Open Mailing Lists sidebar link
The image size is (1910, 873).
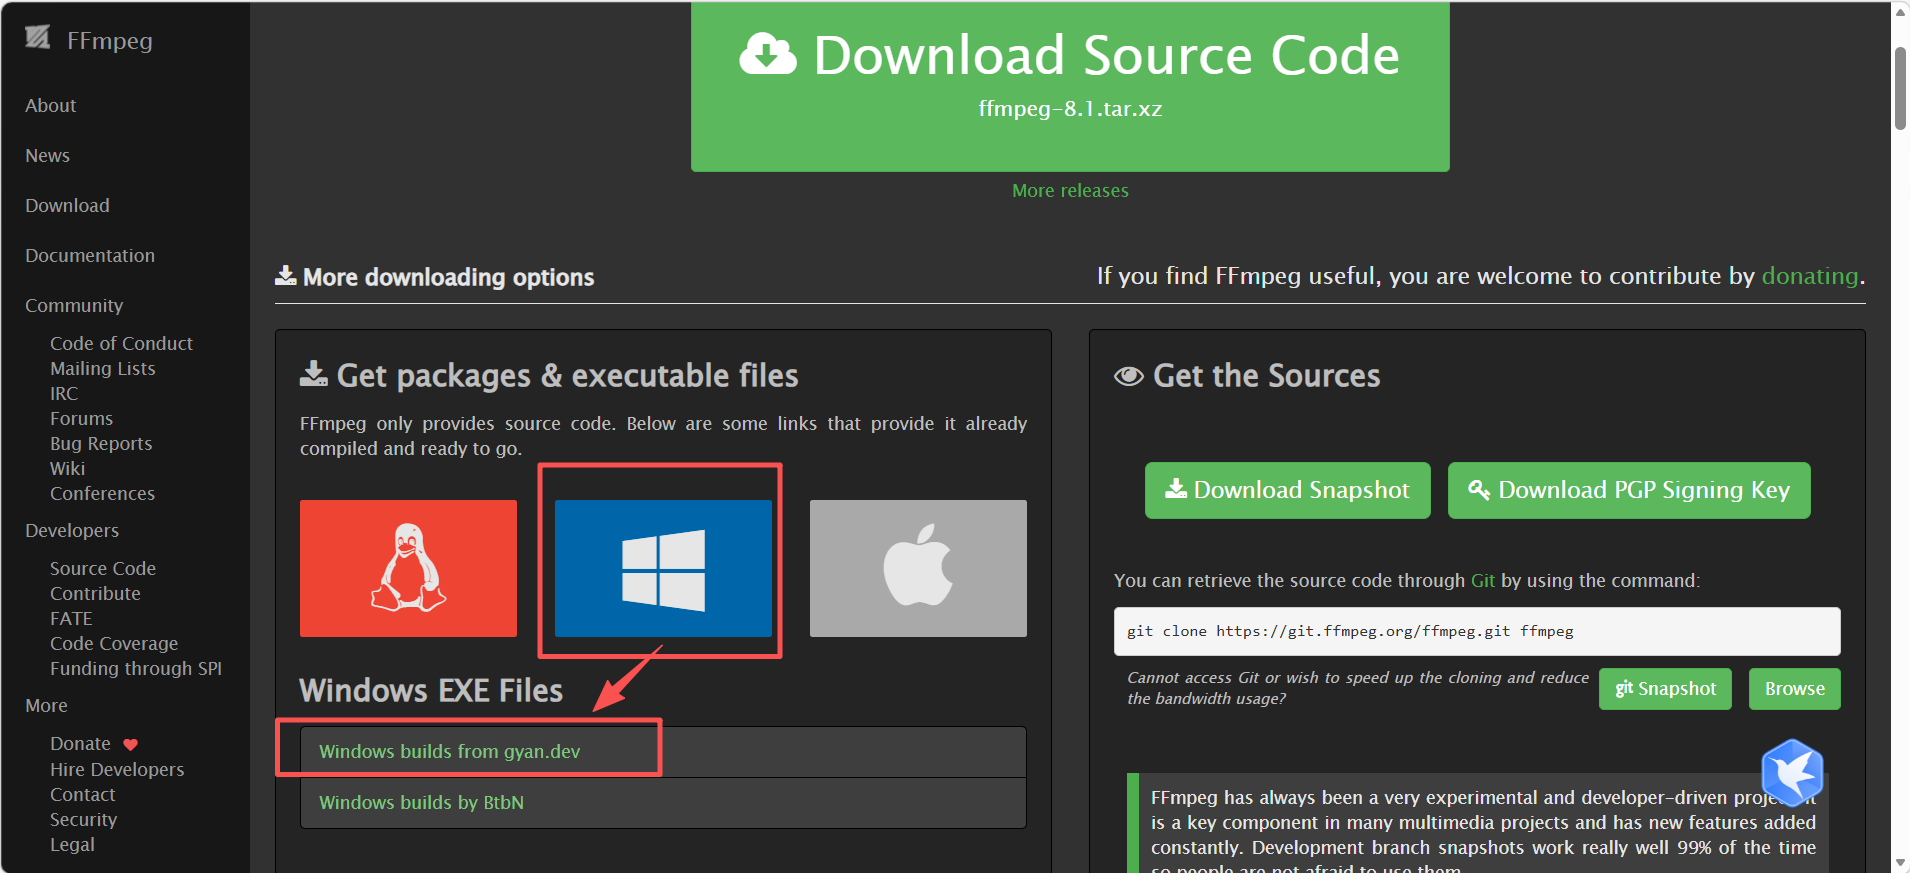(x=103, y=369)
